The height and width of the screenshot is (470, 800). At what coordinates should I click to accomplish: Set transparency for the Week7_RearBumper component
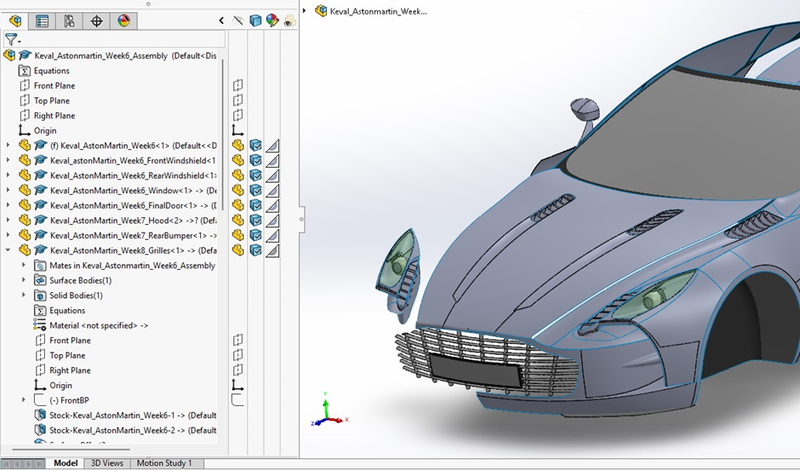272,235
